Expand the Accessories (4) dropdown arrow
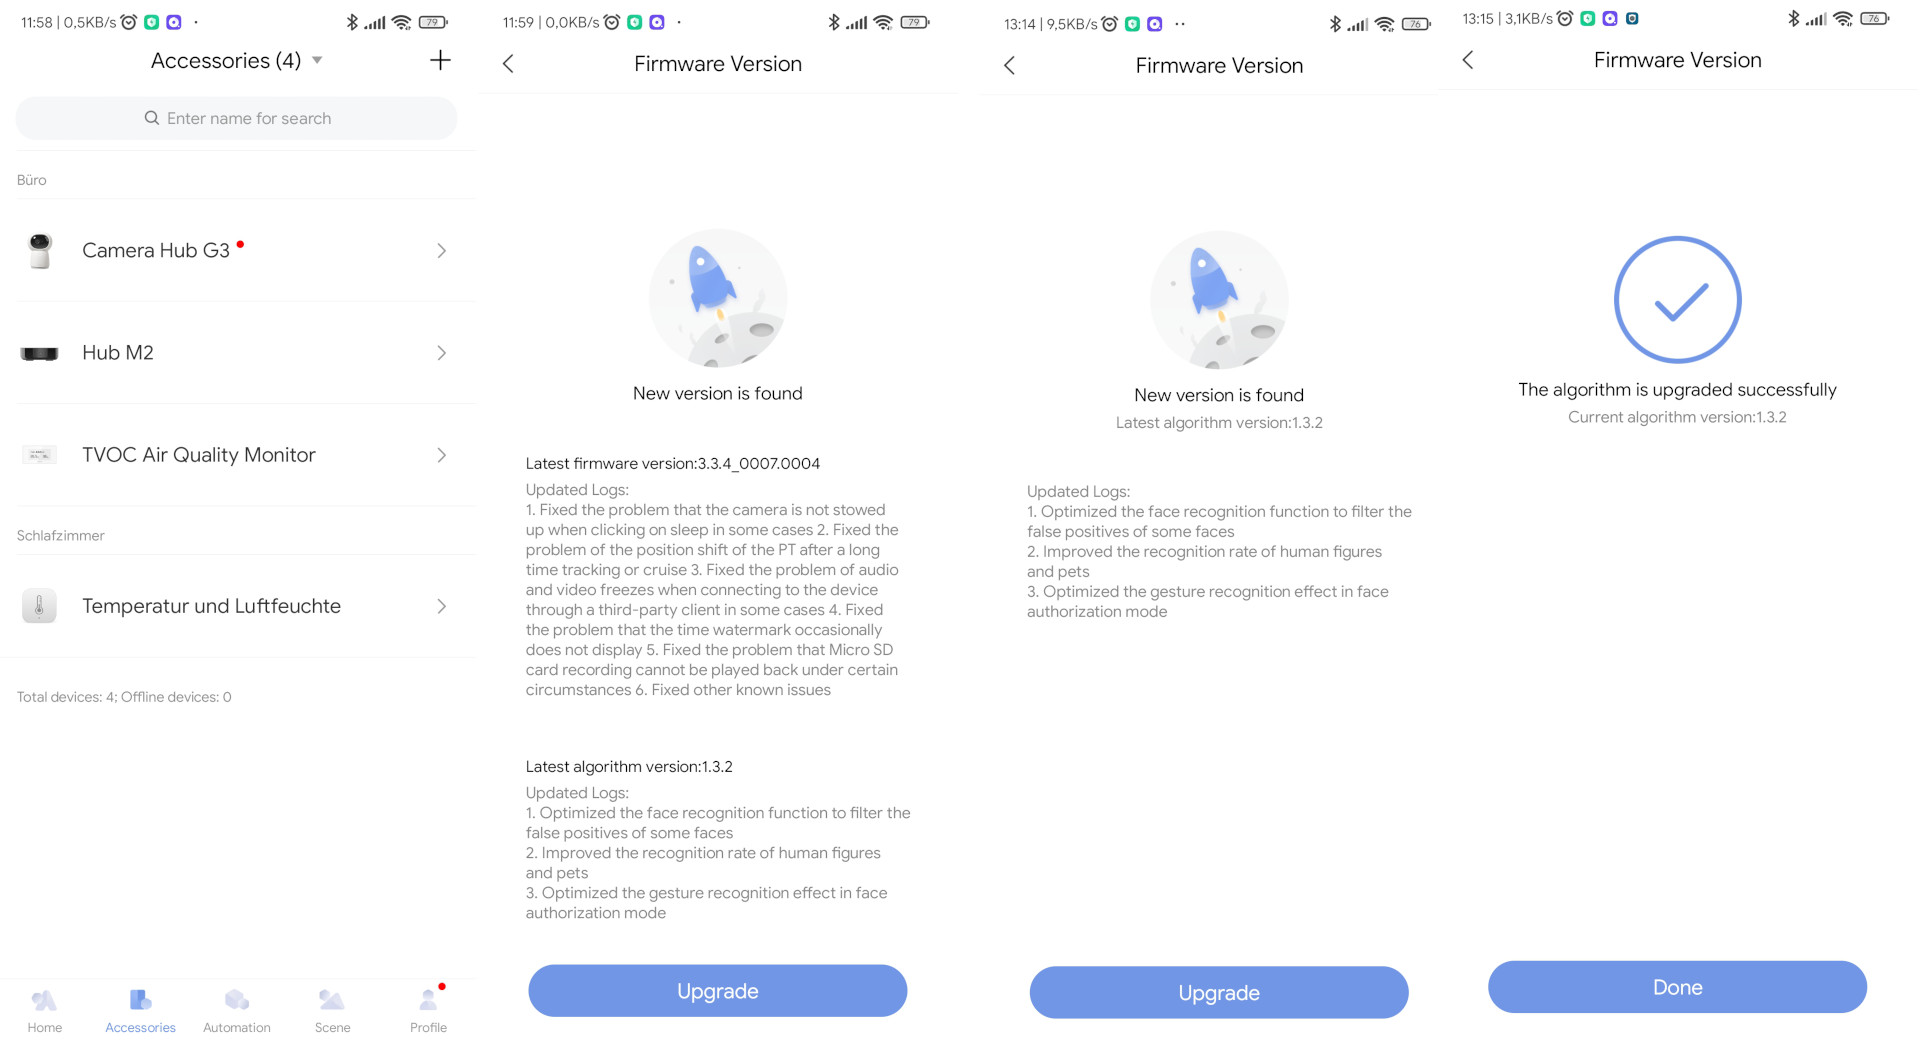The image size is (1920, 1040). 317,61
